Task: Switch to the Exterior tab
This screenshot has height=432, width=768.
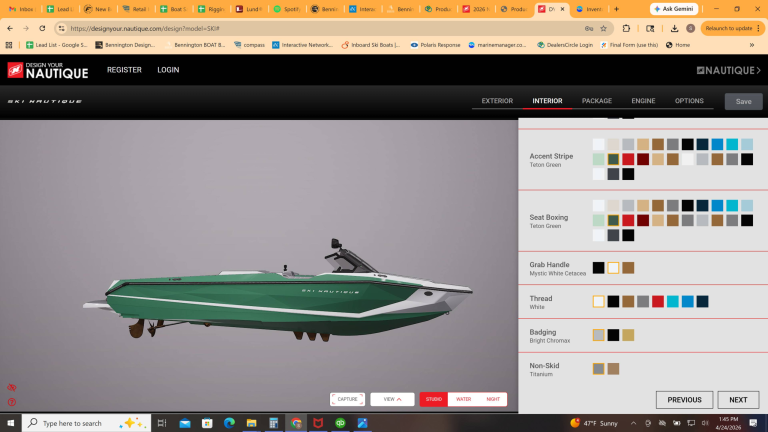Action: pyautogui.click(x=497, y=101)
